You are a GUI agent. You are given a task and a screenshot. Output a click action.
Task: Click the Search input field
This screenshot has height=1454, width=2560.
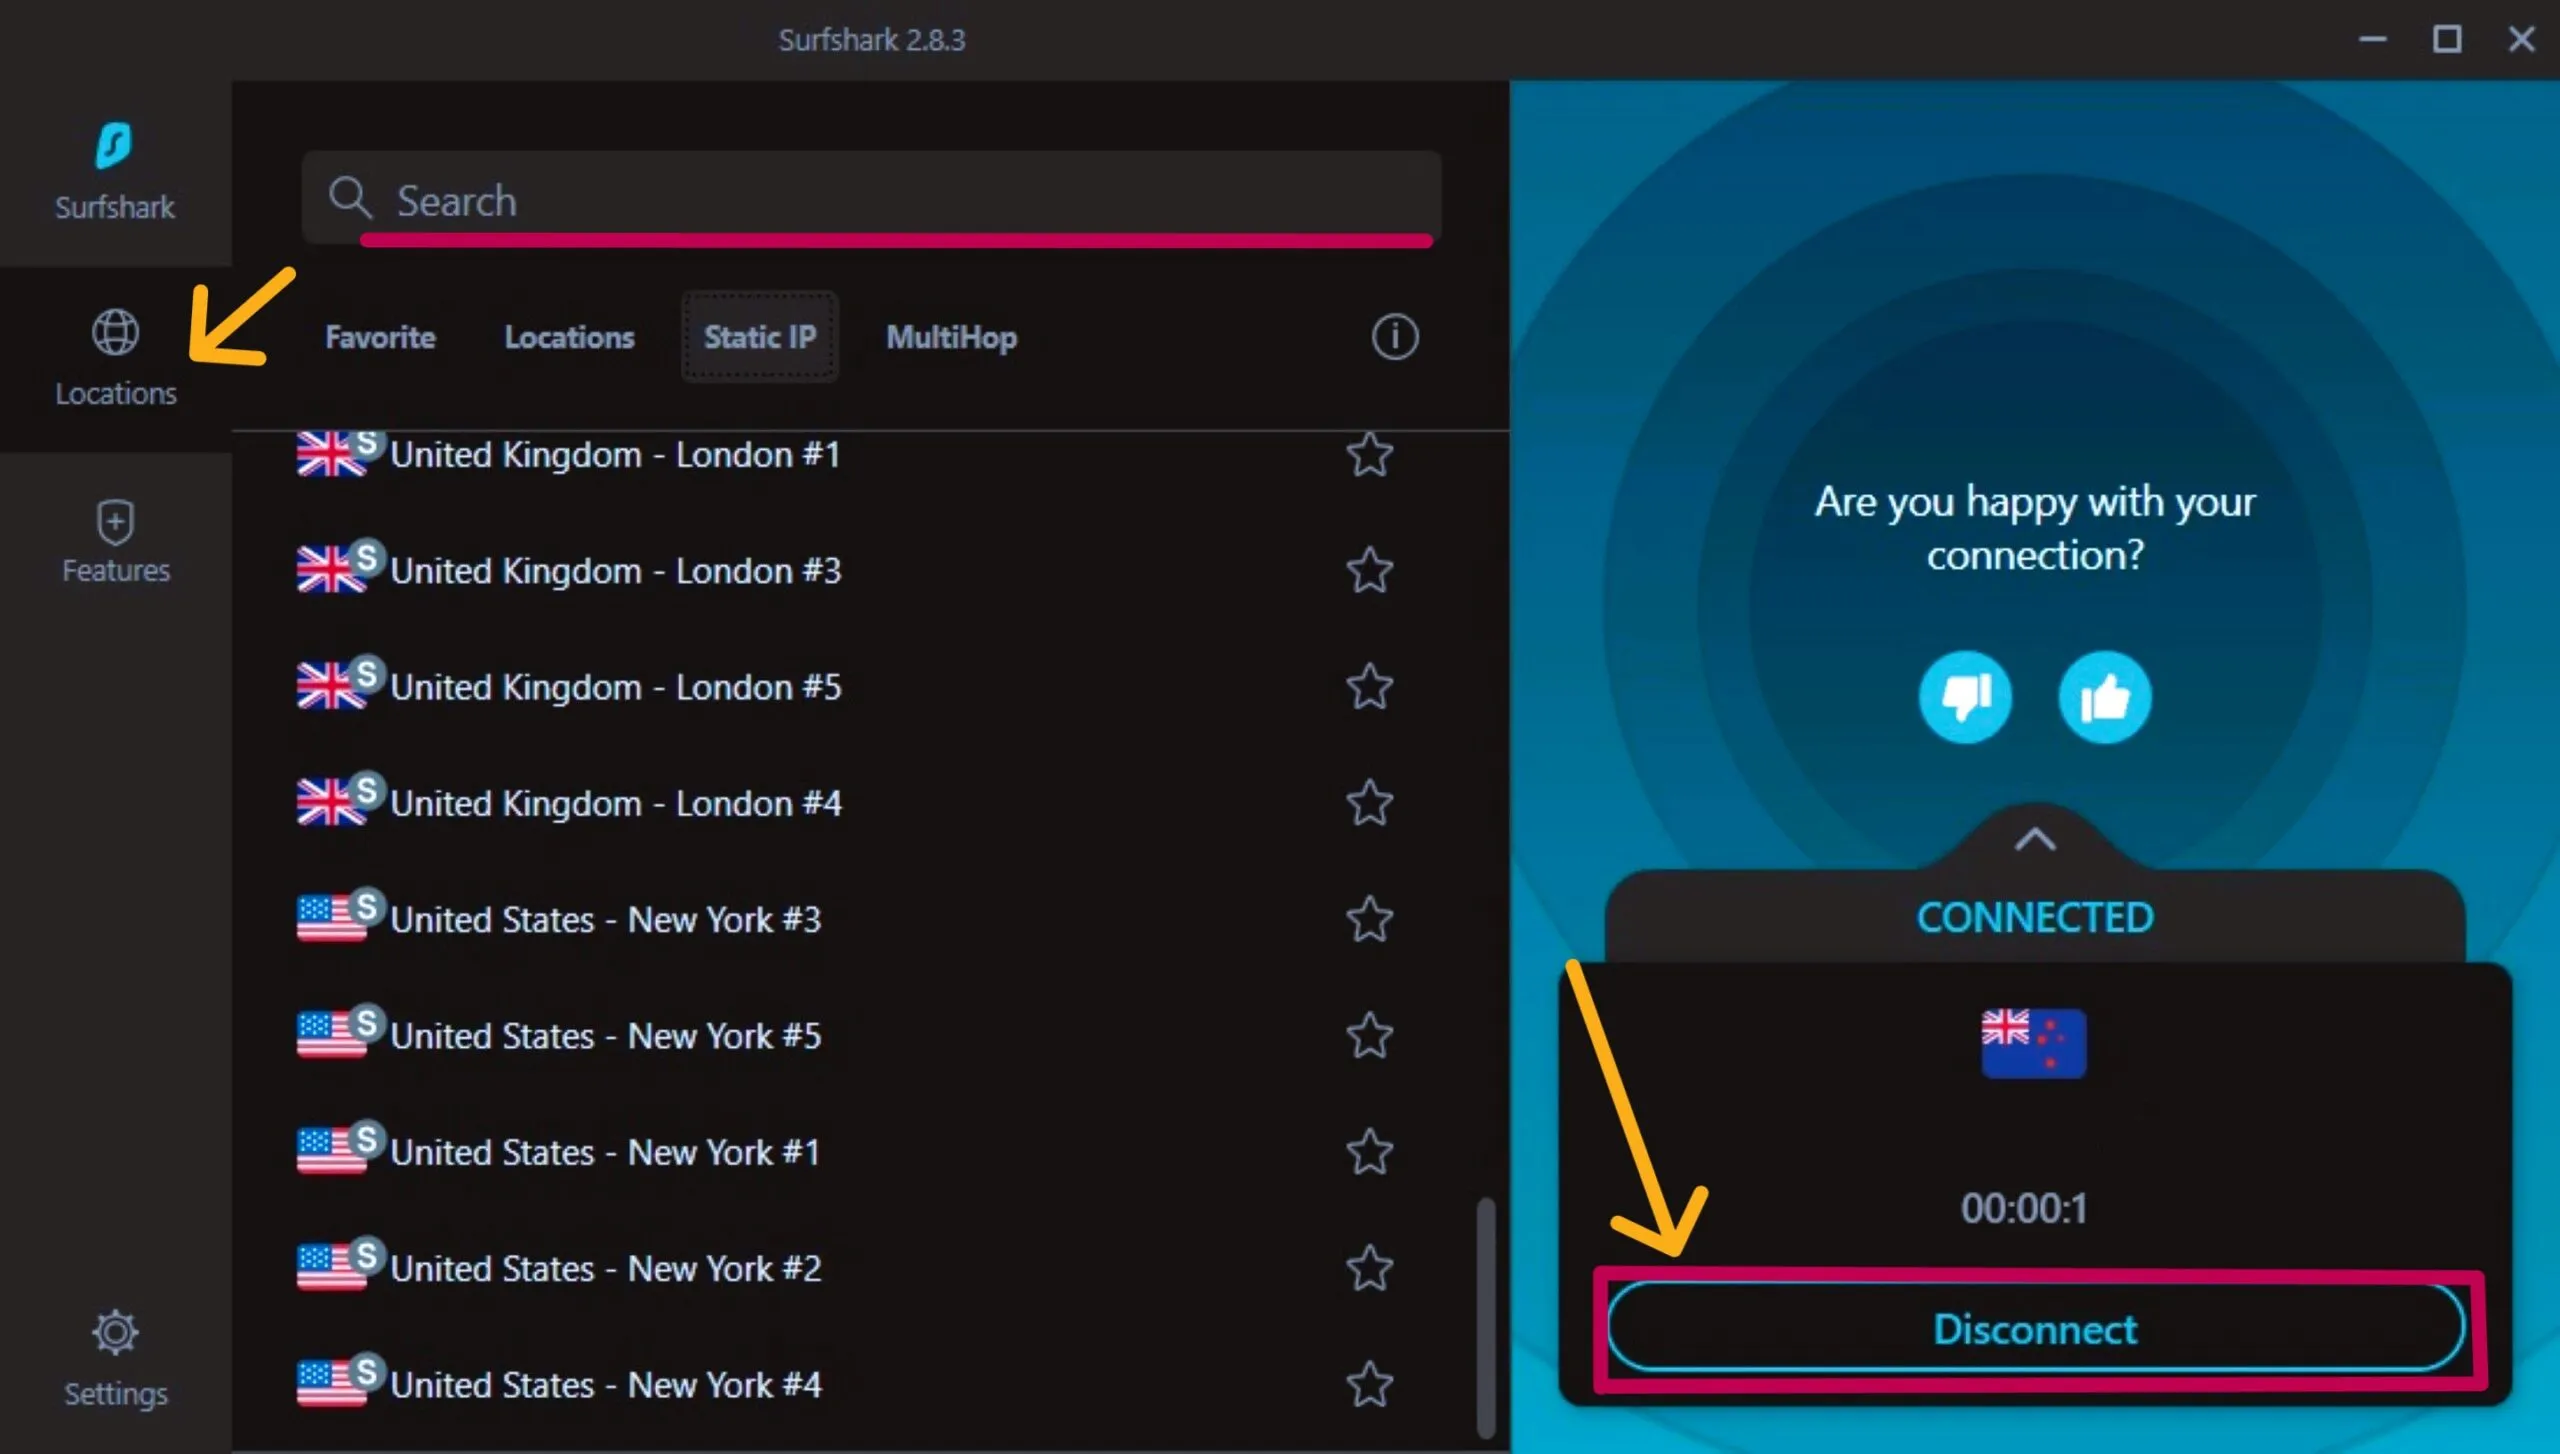click(x=900, y=200)
